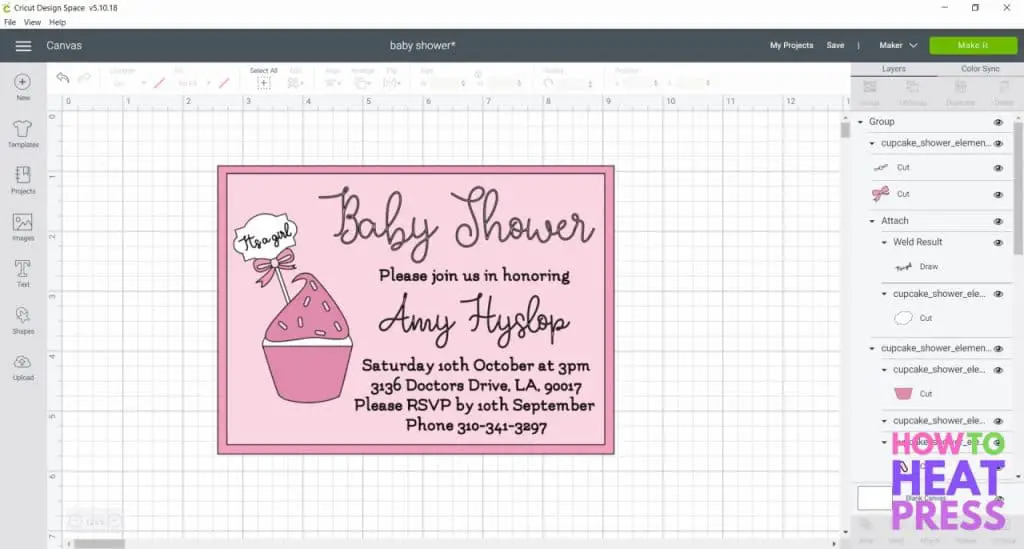
Task: Collapse the Attach layer group
Action: [x=872, y=221]
